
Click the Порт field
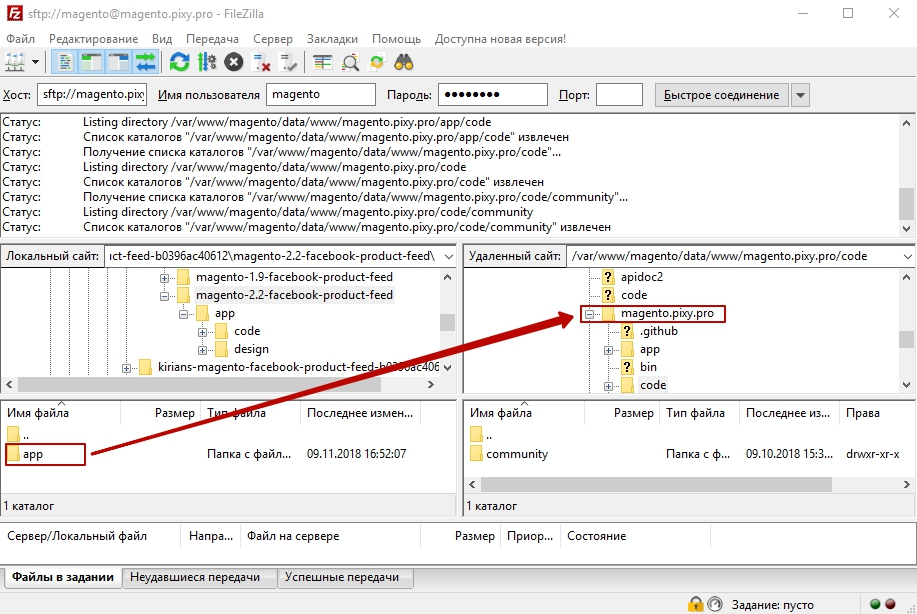click(619, 95)
